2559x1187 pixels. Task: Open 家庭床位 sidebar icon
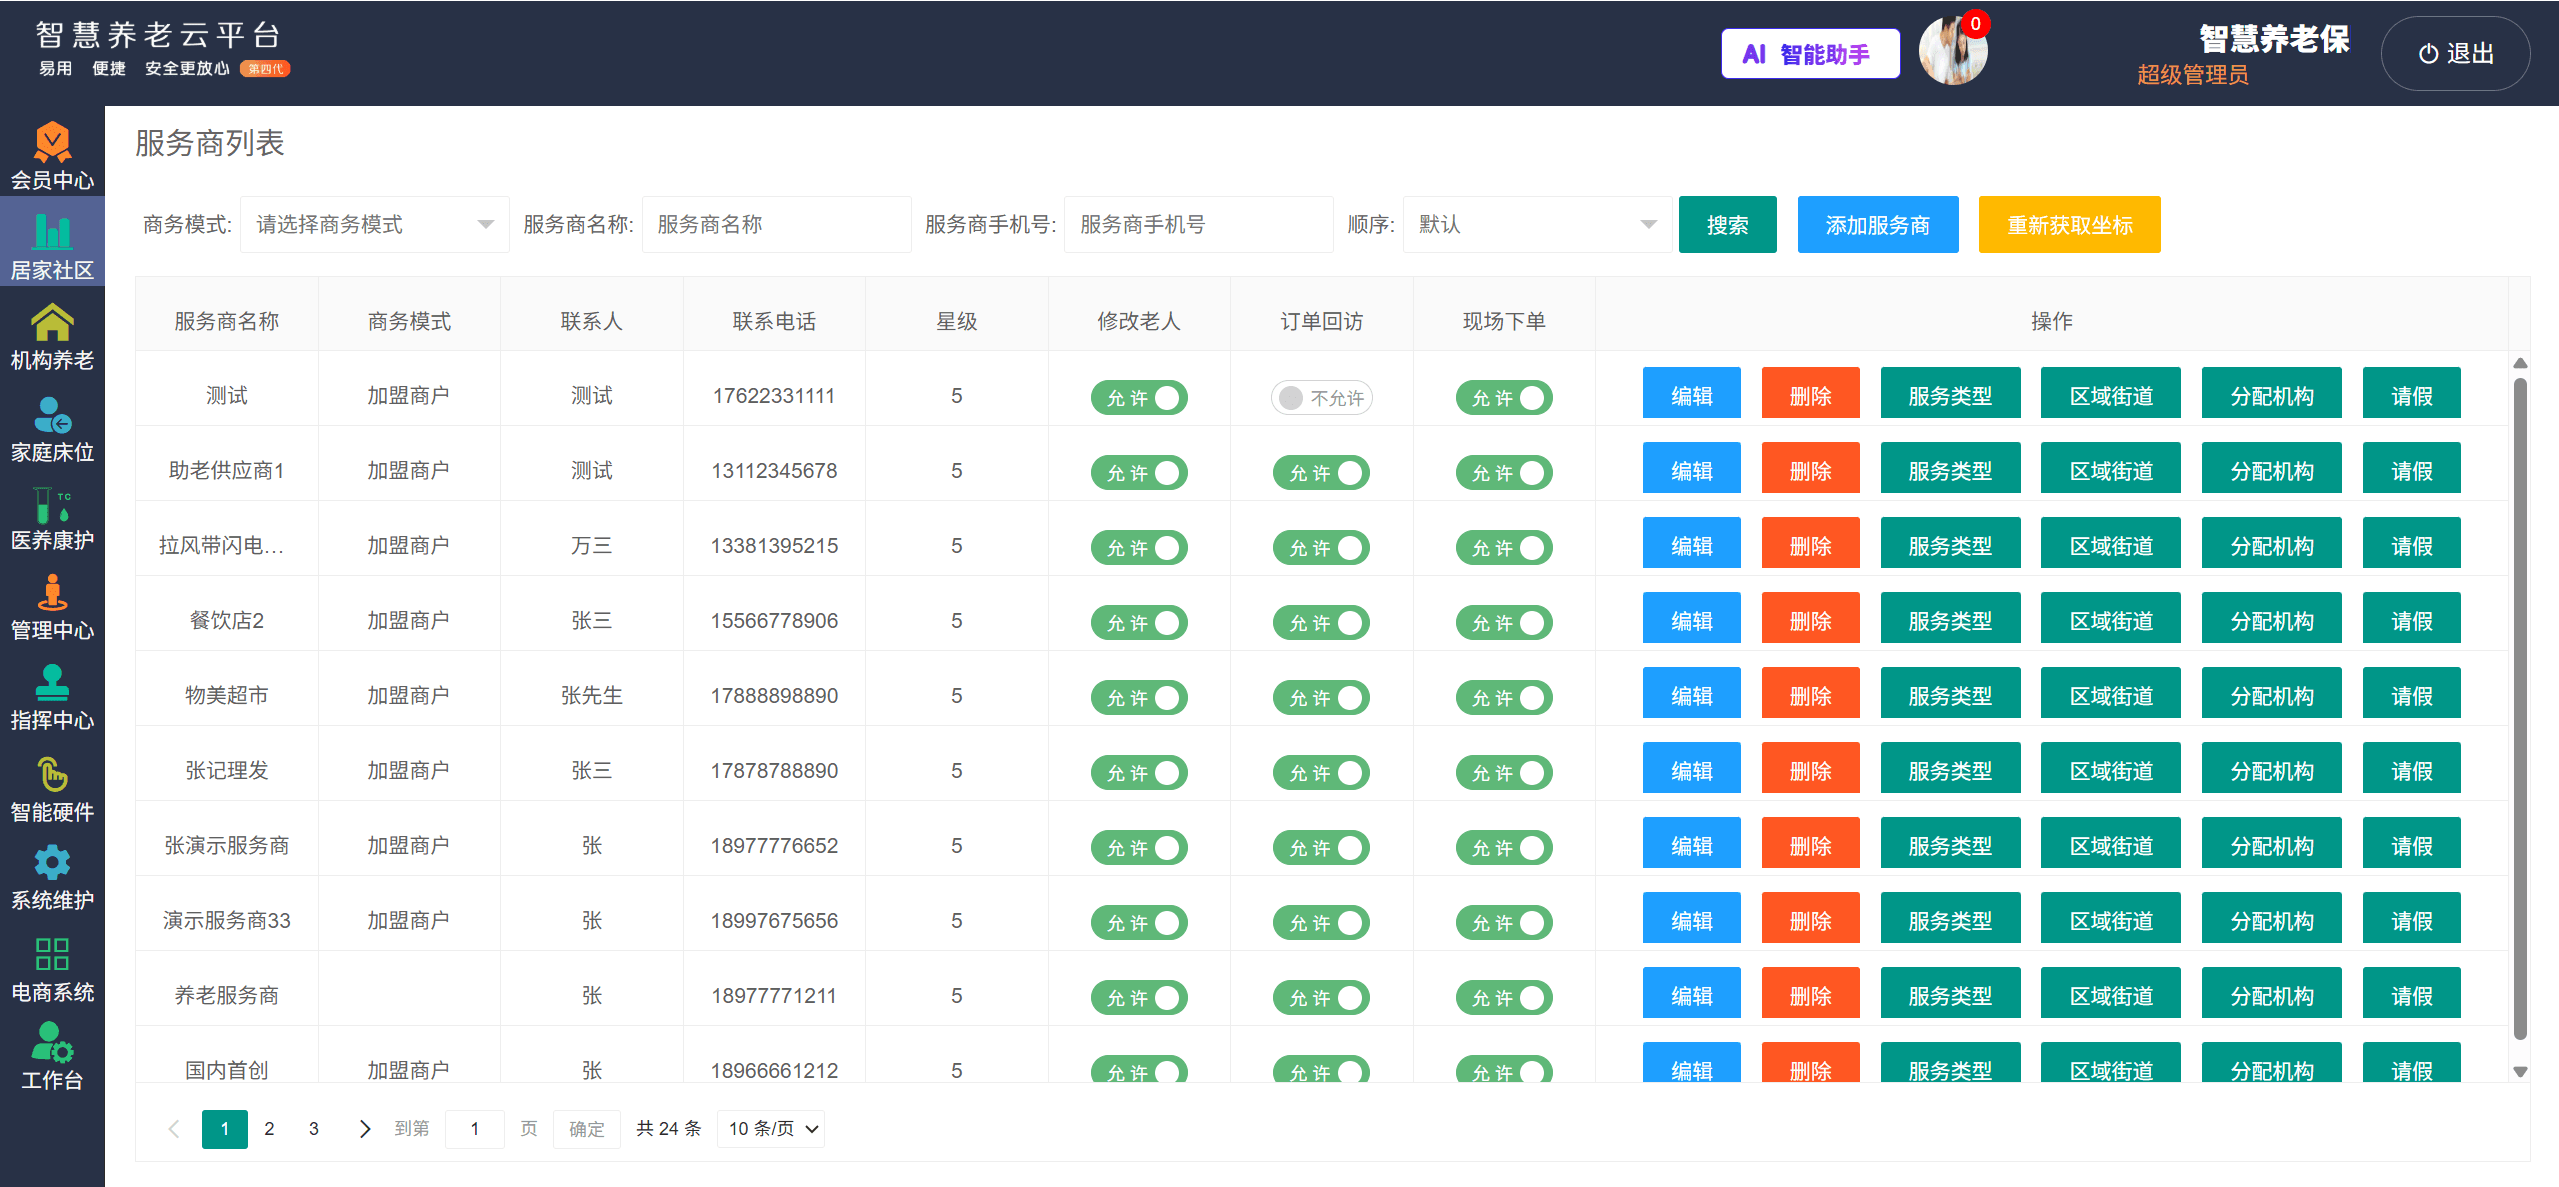tap(52, 414)
